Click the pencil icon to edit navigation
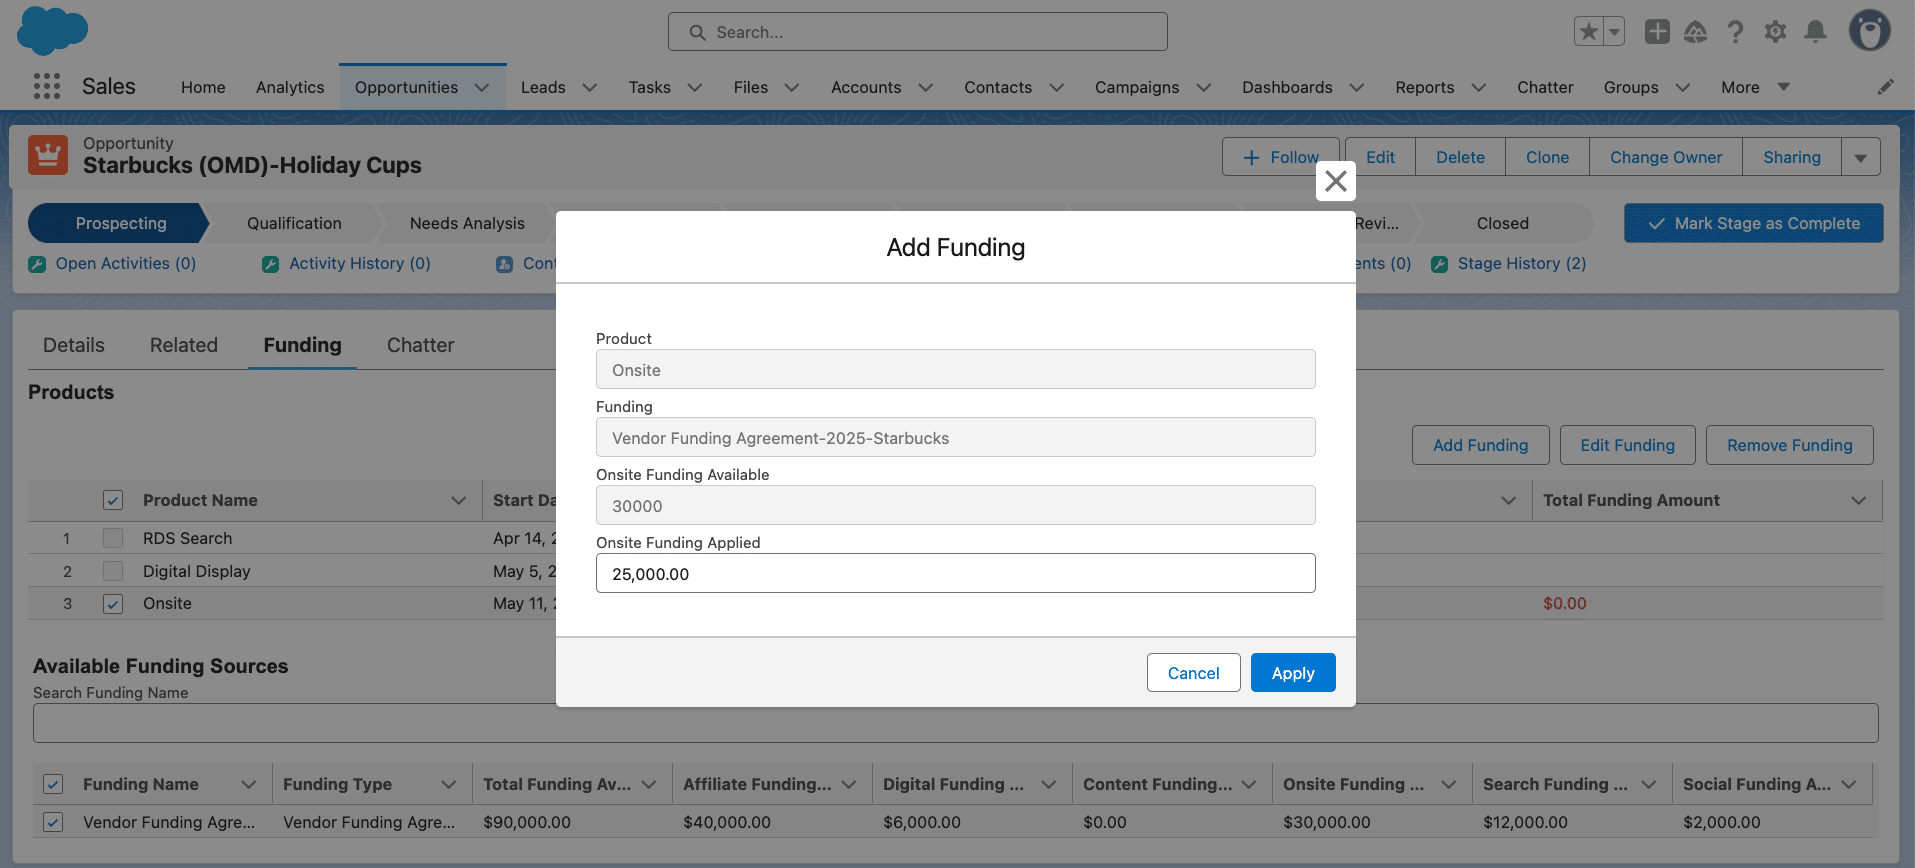 pyautogui.click(x=1885, y=87)
